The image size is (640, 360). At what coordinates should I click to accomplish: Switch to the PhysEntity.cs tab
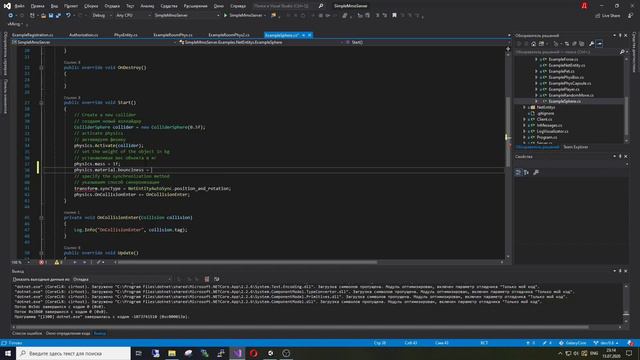[x=126, y=35]
